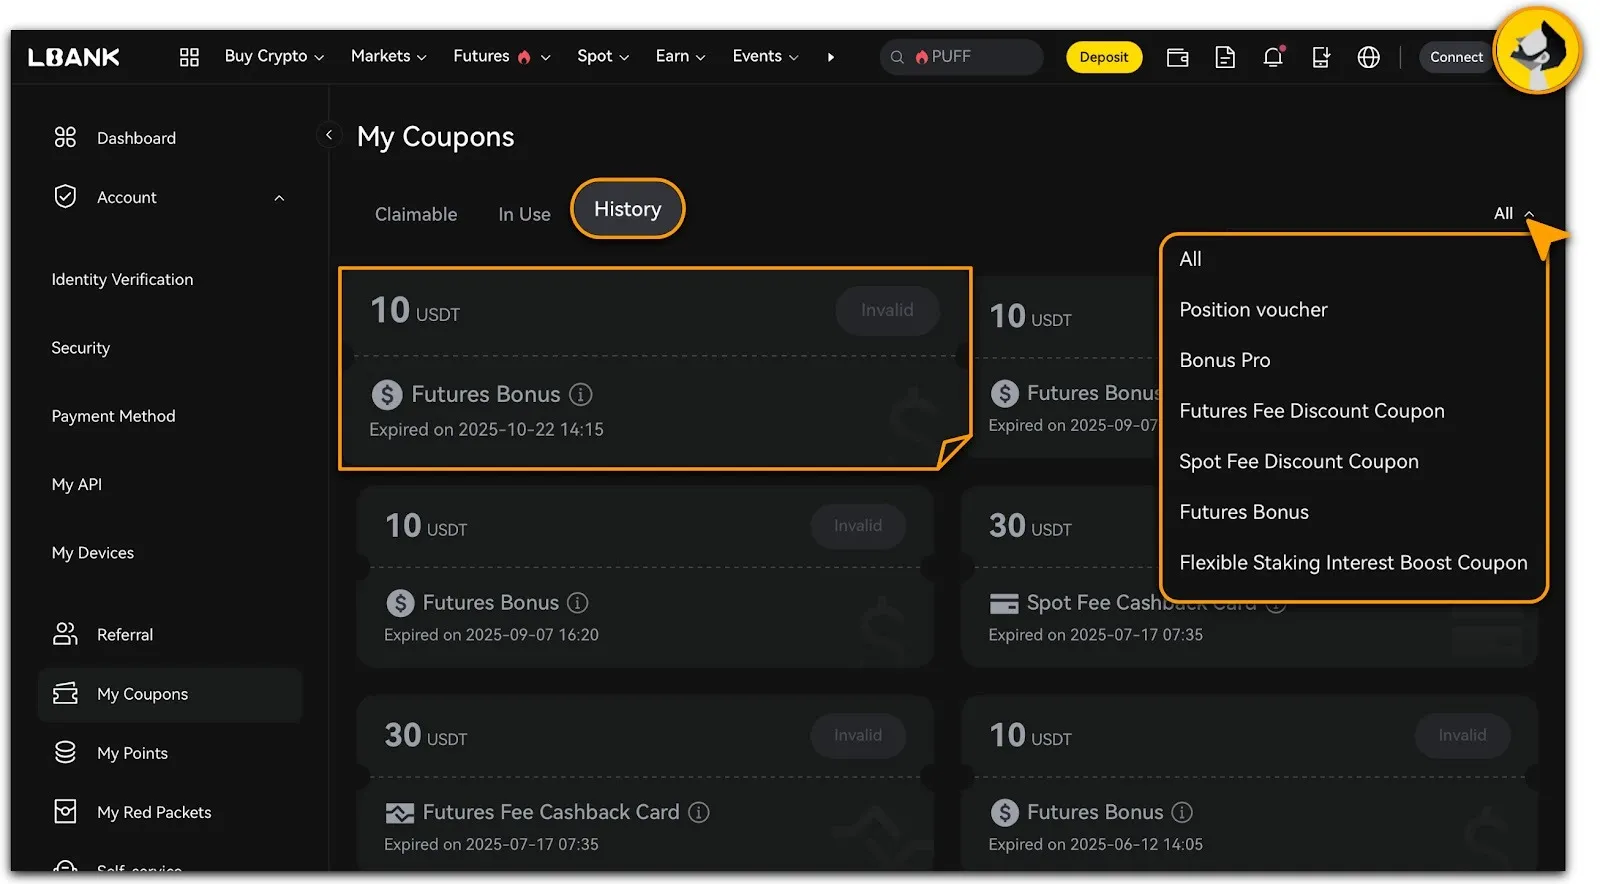Open the wallet icon in header

click(1177, 57)
